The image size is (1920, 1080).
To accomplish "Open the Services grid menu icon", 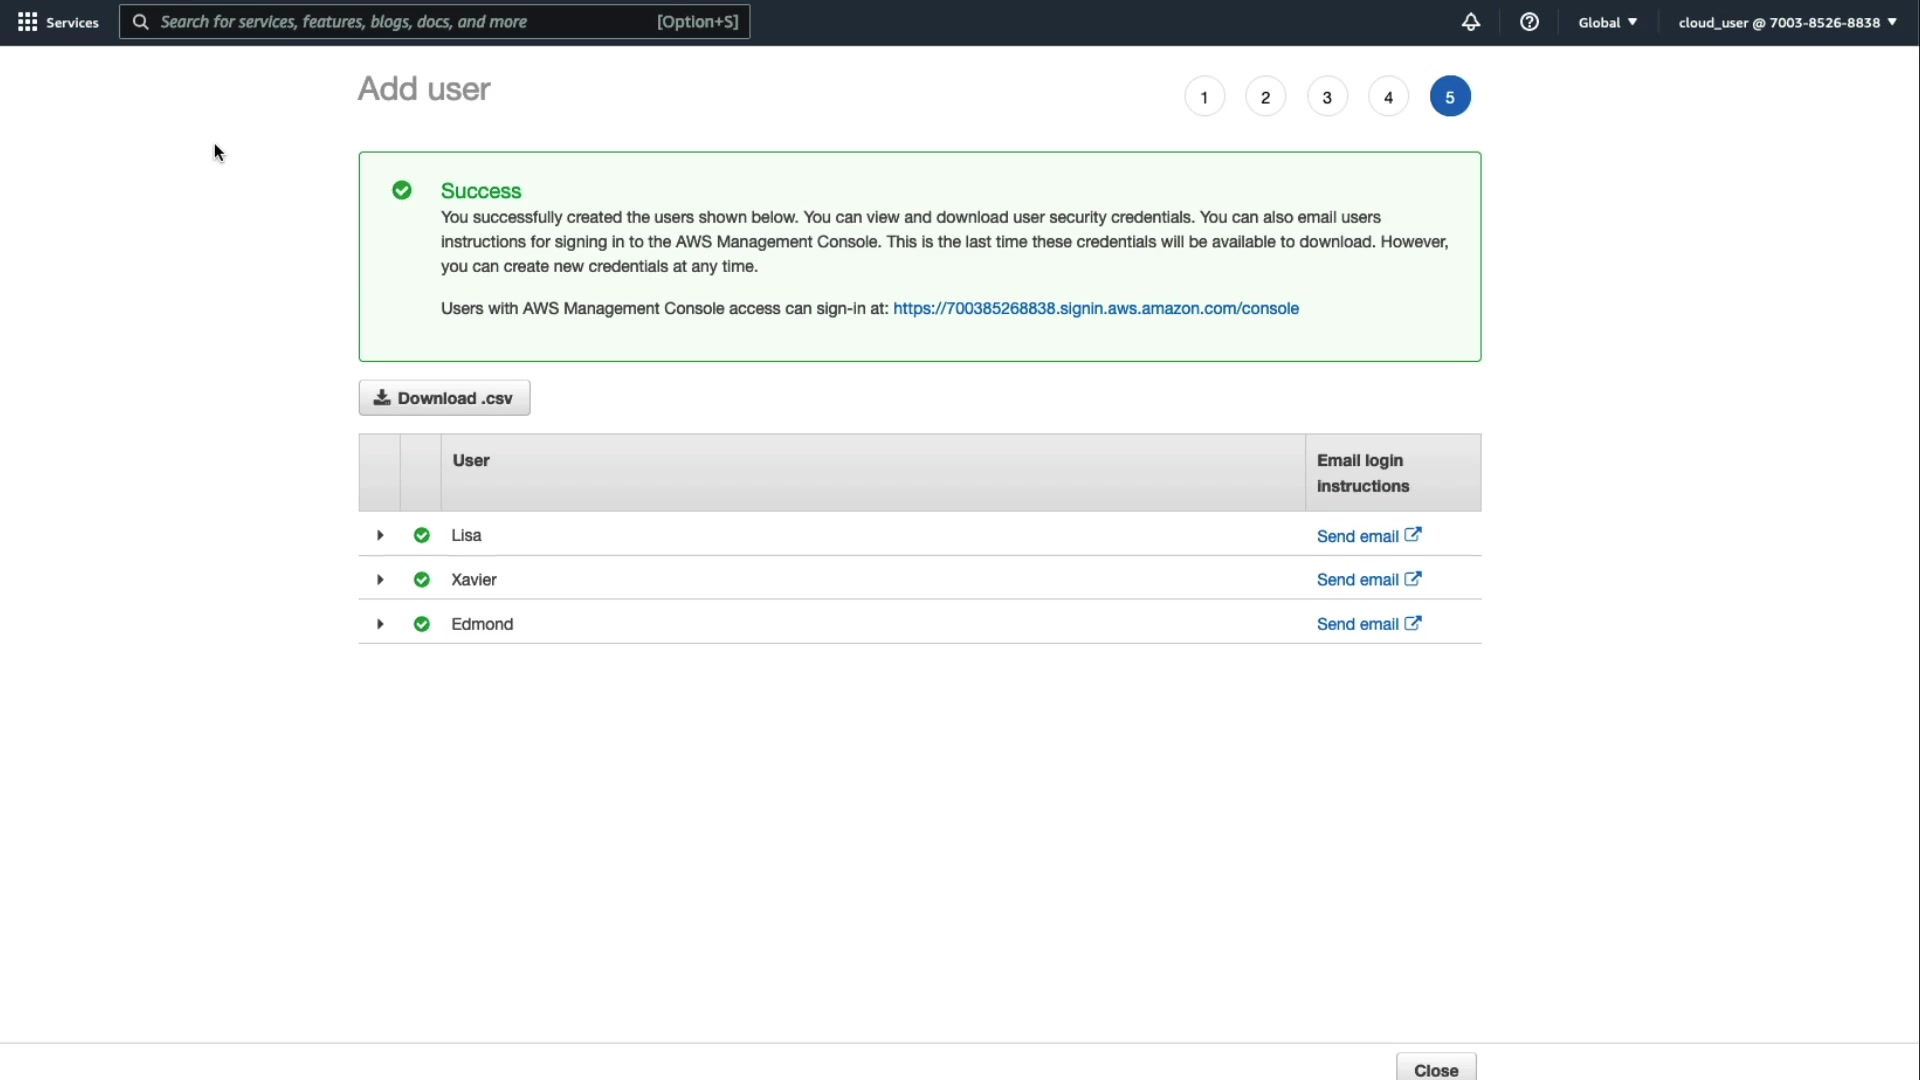I will (28, 22).
